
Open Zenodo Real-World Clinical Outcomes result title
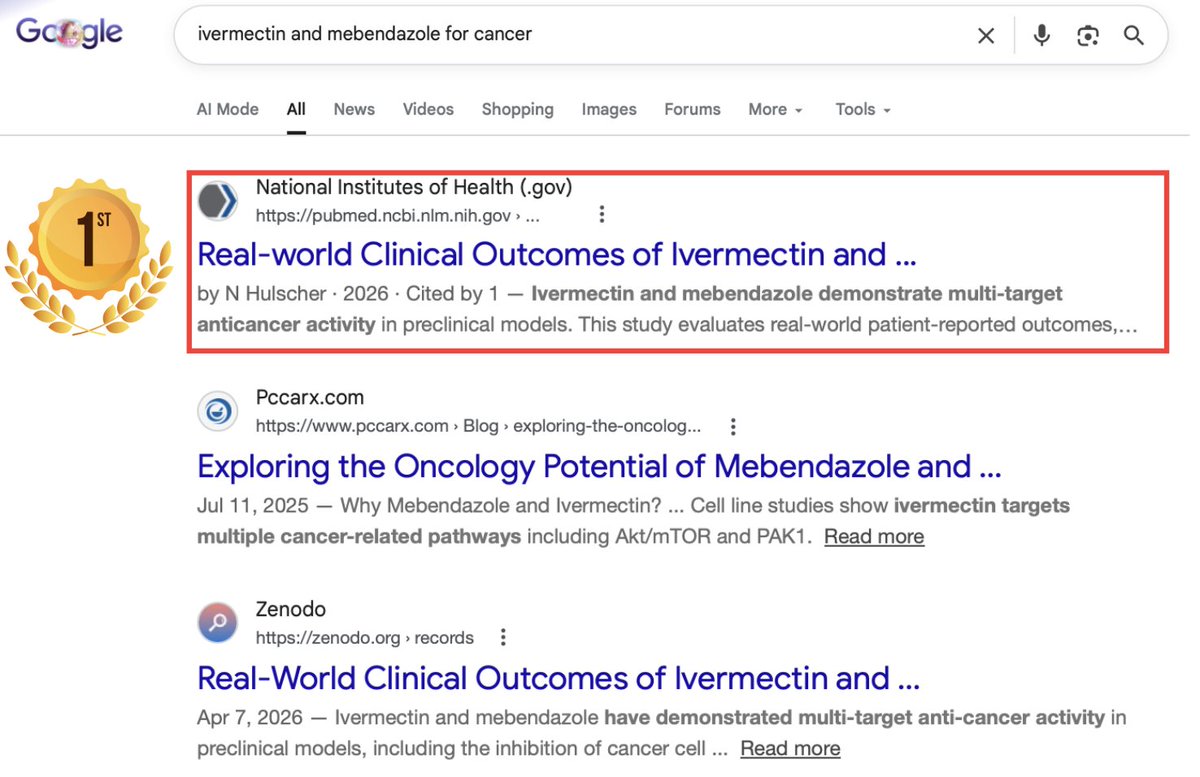[558, 679]
